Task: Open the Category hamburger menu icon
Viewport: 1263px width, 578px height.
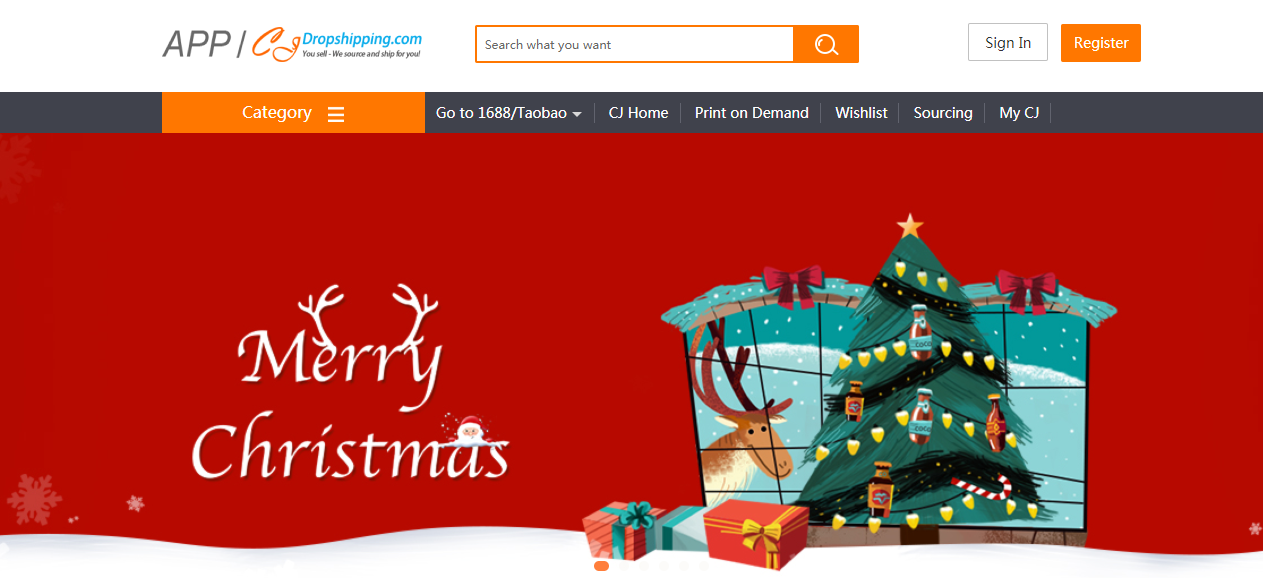Action: coord(336,114)
